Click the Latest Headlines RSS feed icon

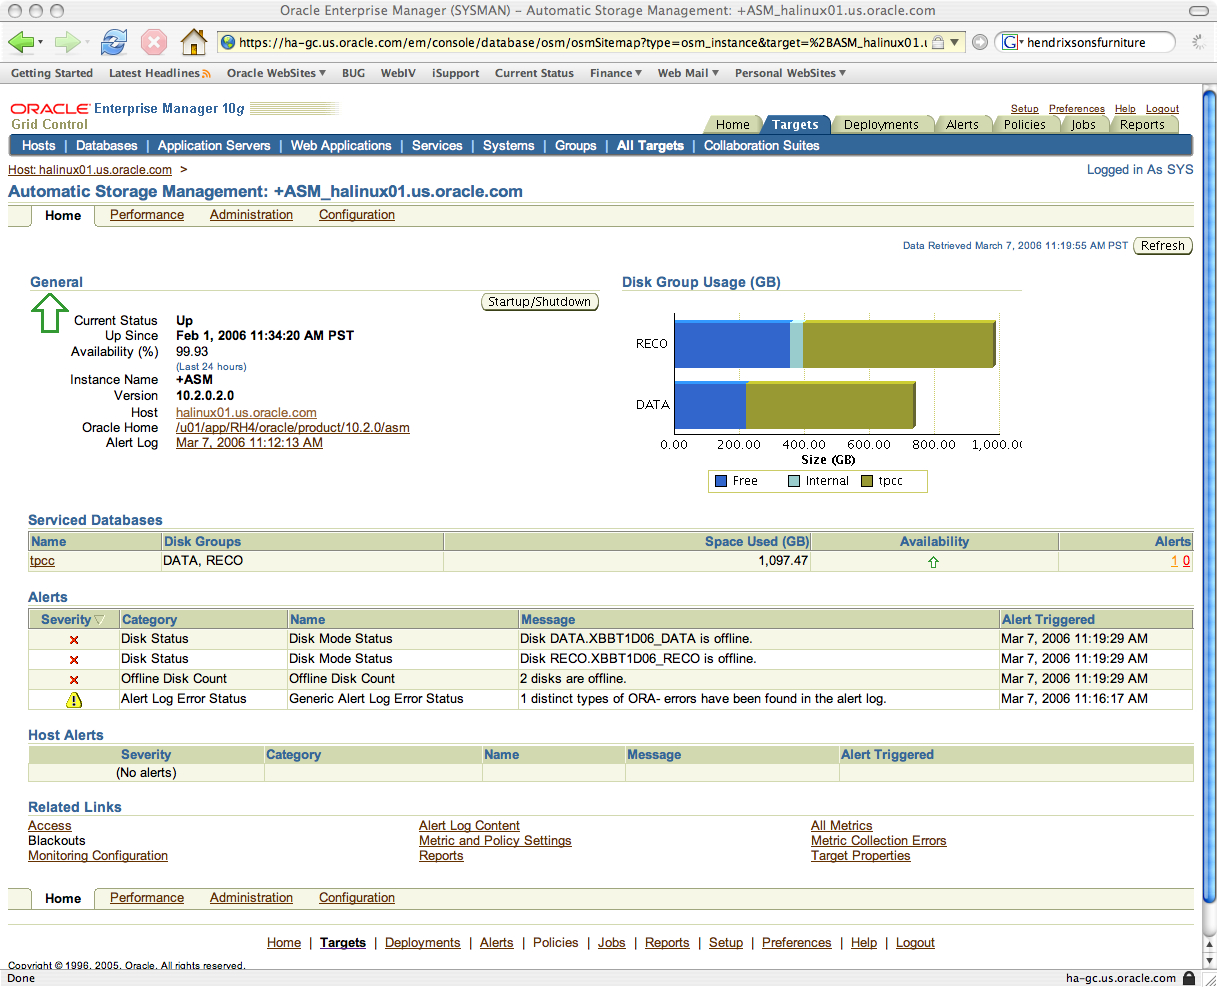(x=206, y=74)
